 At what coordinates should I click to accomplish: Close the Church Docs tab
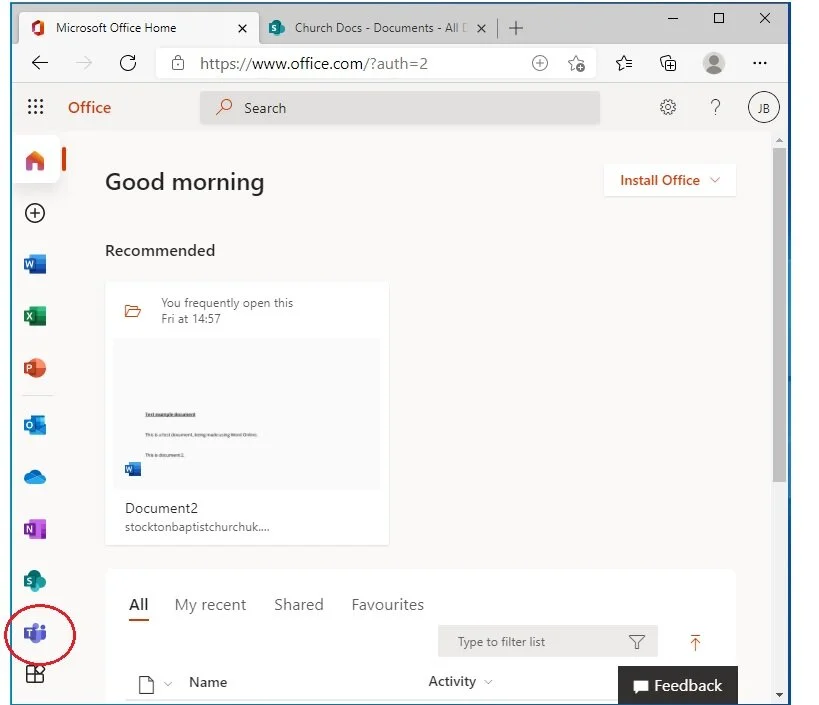tap(482, 29)
